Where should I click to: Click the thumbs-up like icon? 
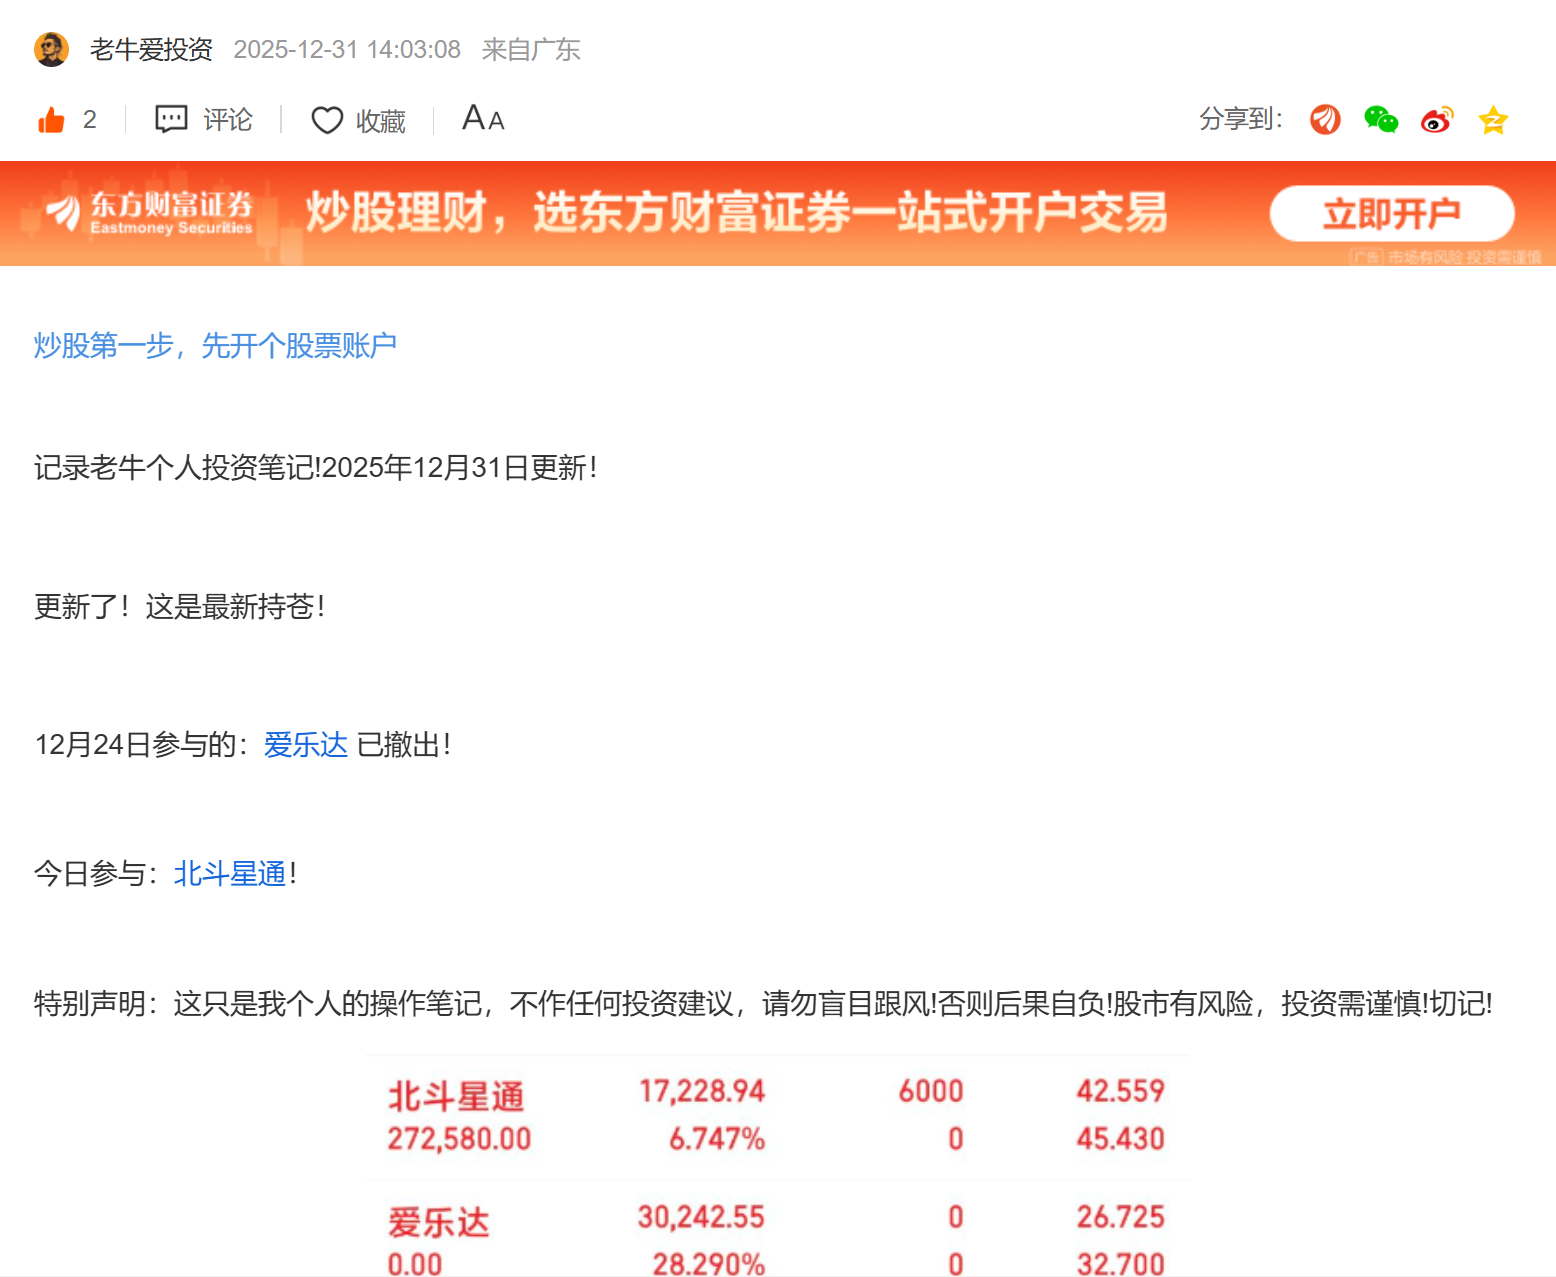click(51, 120)
